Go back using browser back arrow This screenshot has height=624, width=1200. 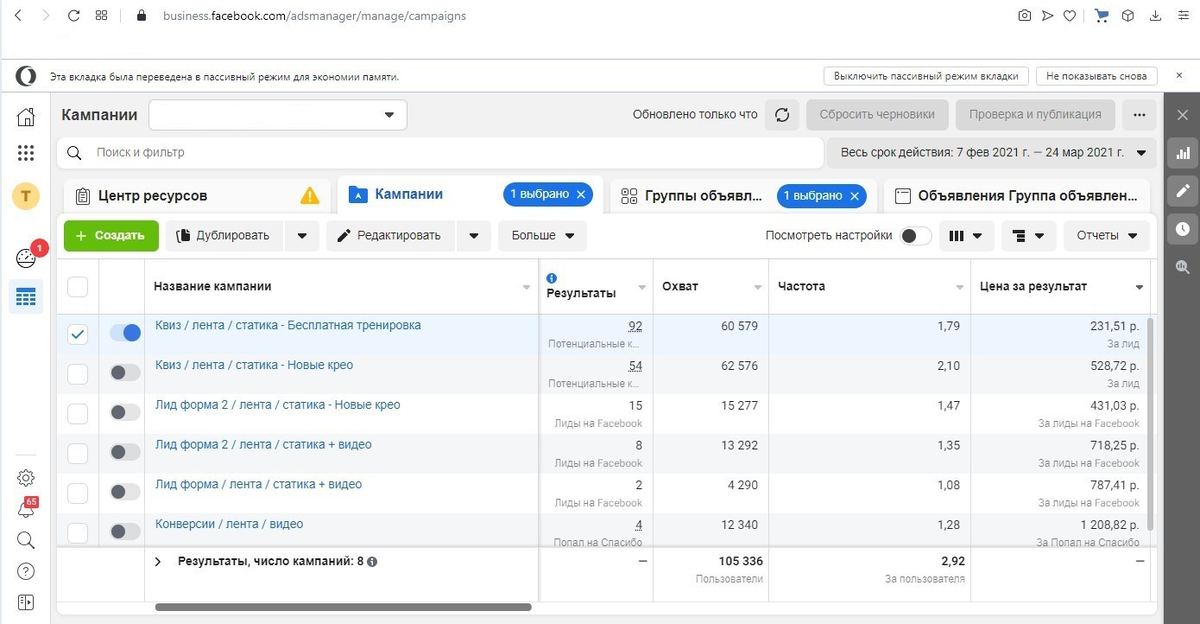pyautogui.click(x=18, y=16)
